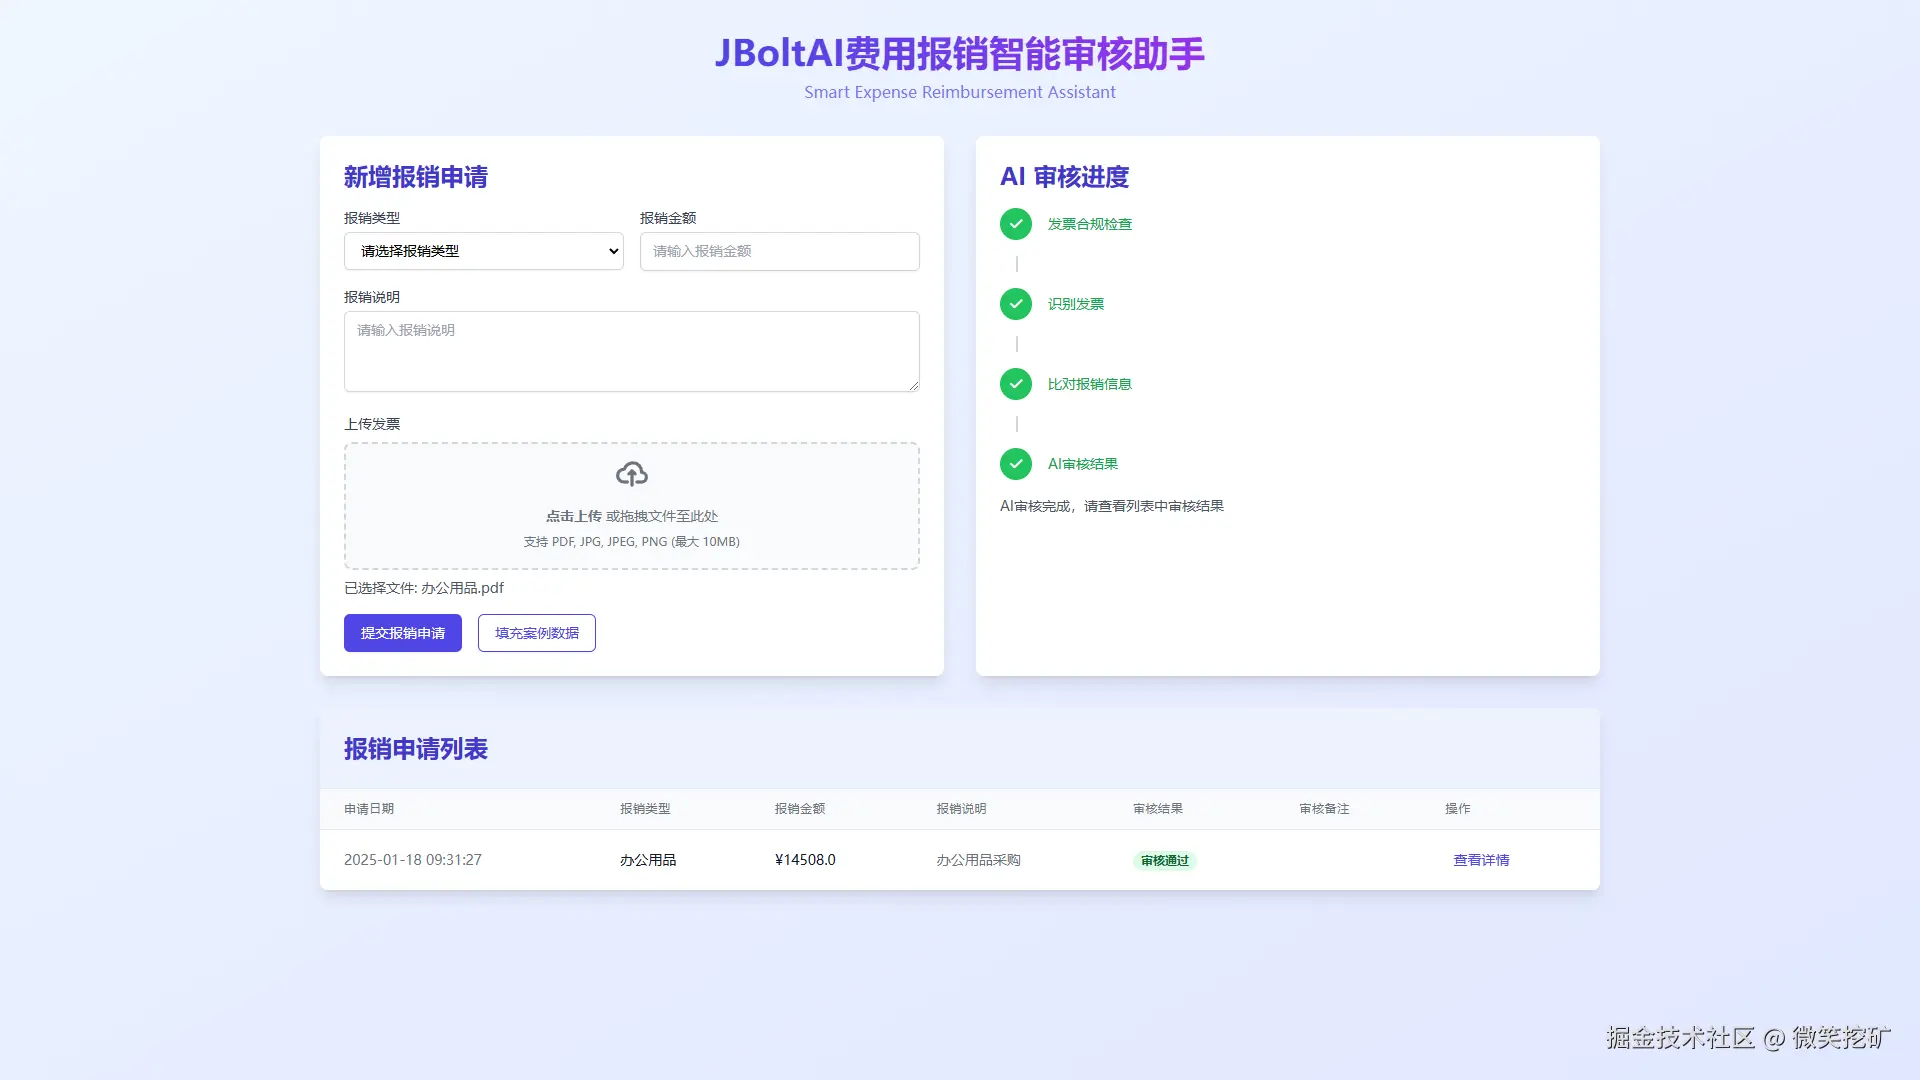Open the 查看详情 link in the table
The width and height of the screenshot is (1920, 1080).
tap(1481, 860)
